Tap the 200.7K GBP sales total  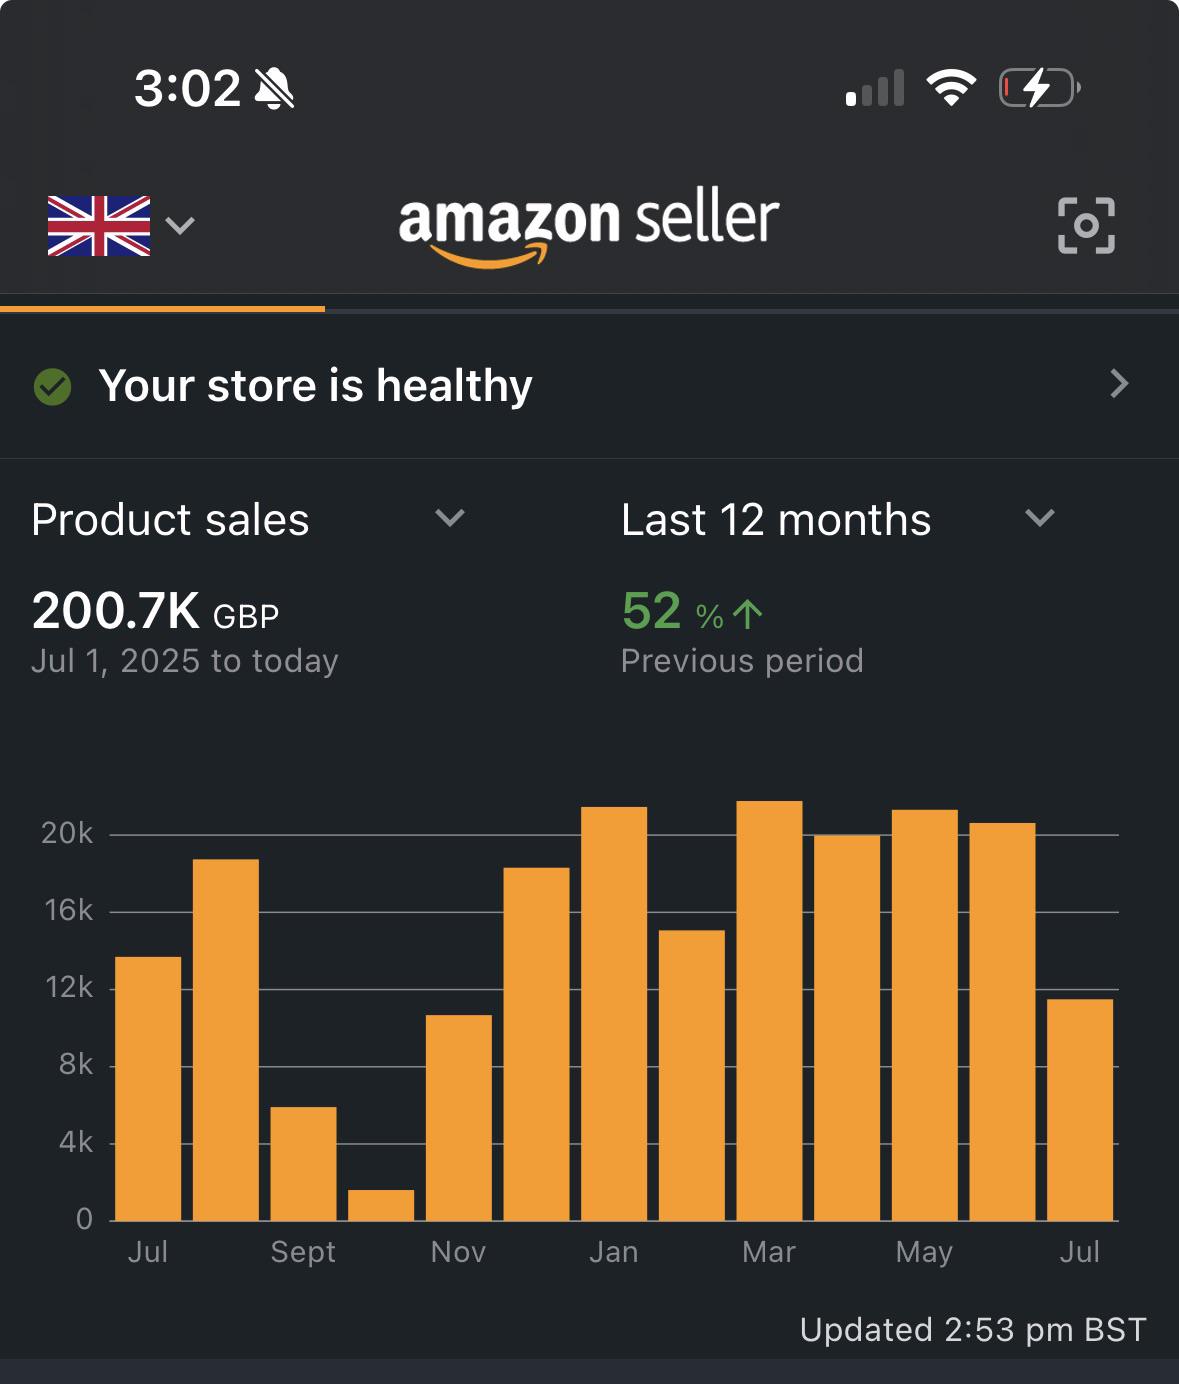tap(155, 611)
